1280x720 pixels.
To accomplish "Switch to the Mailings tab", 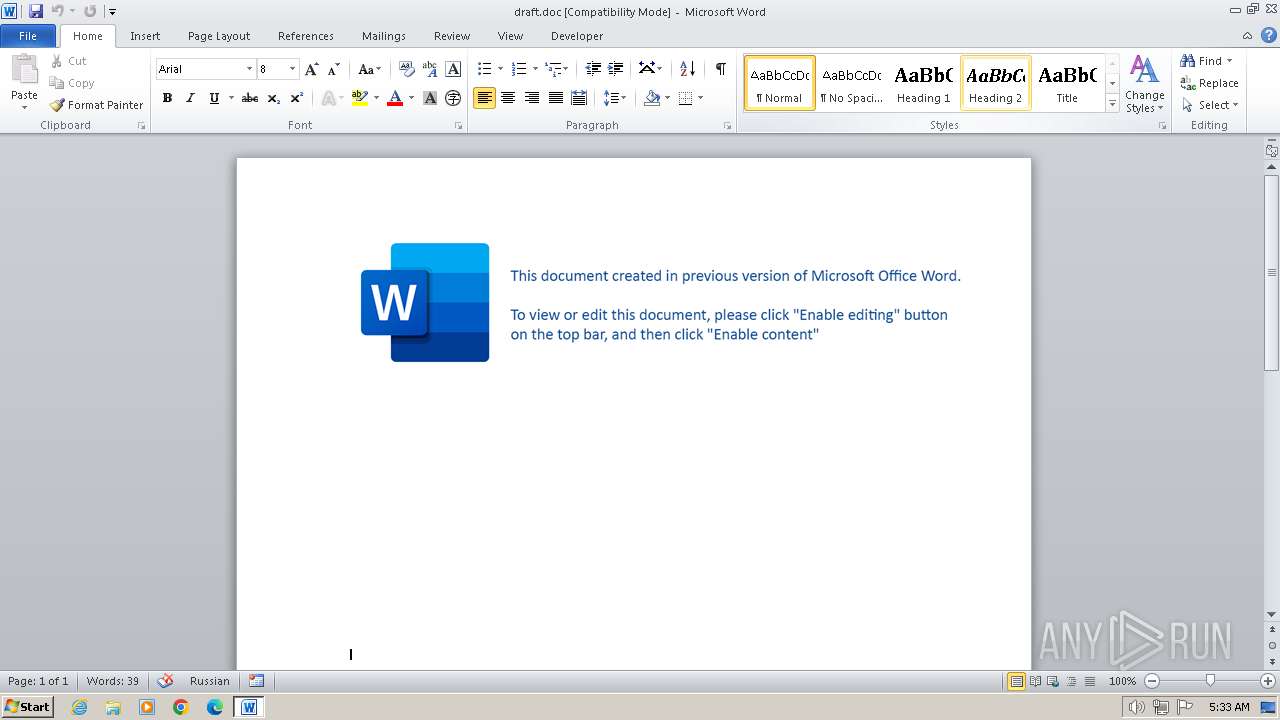I will (x=384, y=36).
